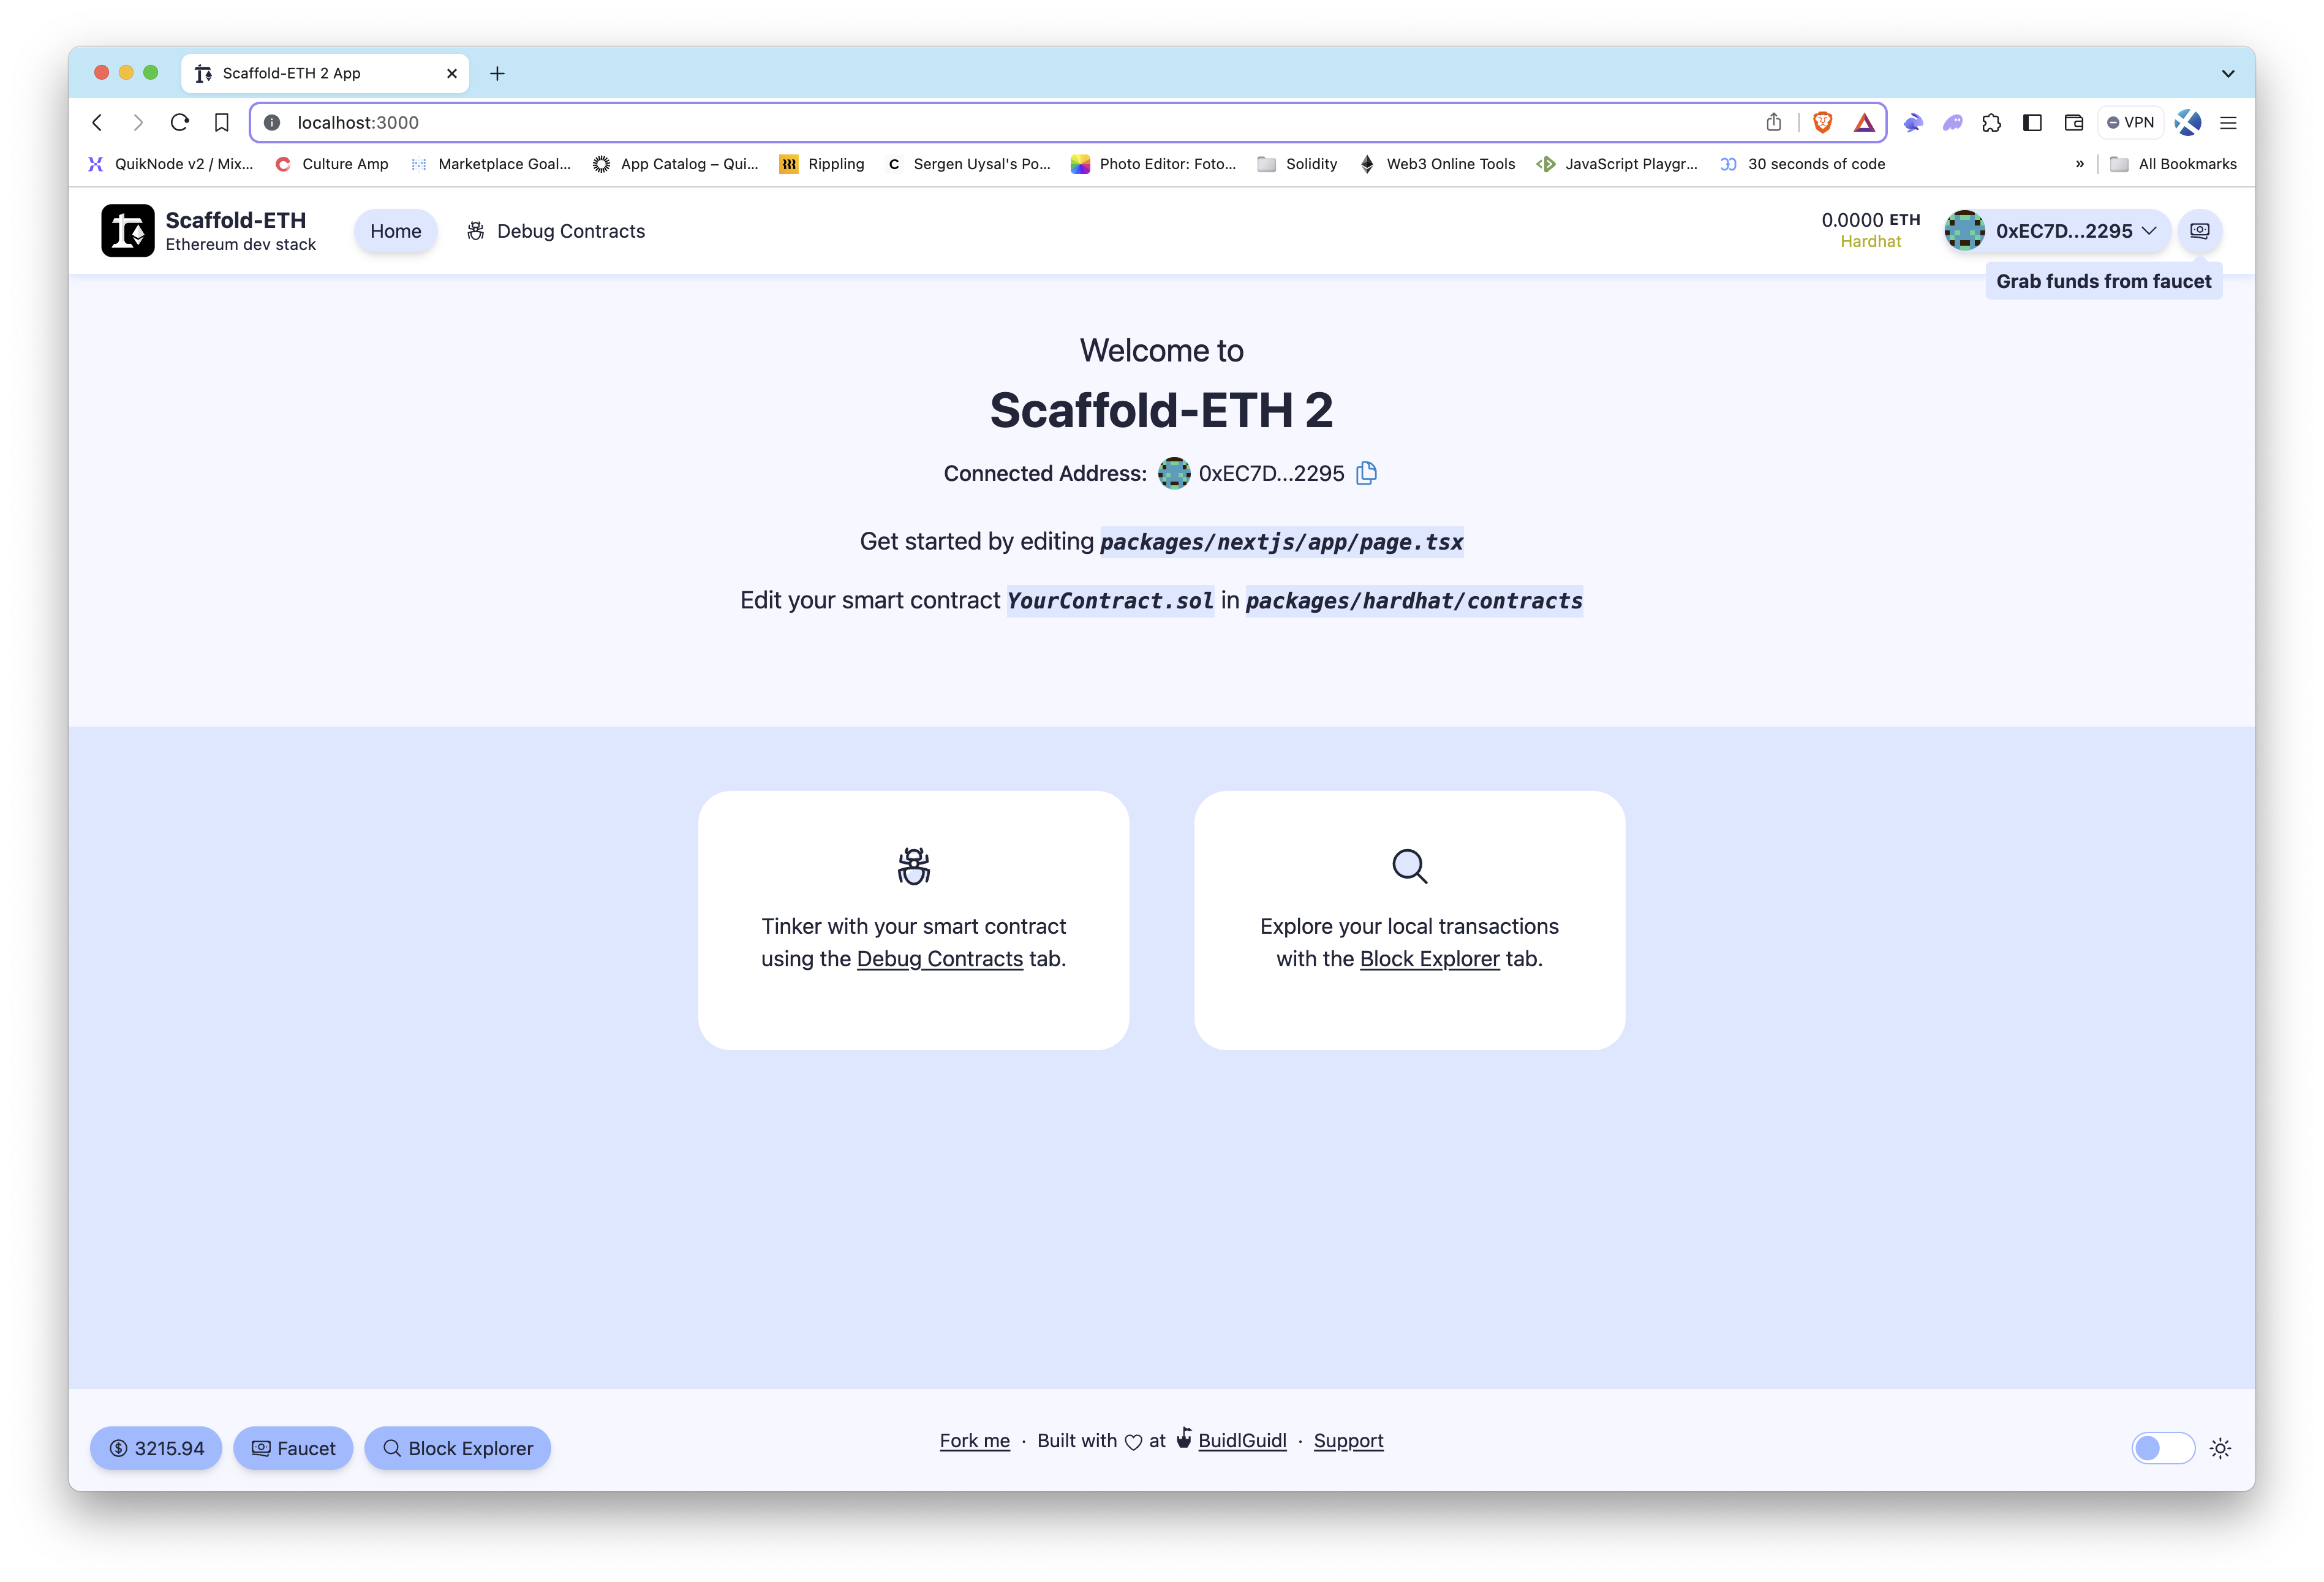The image size is (2324, 1582).
Task: Open tab search chevron at top right
Action: tap(2228, 73)
